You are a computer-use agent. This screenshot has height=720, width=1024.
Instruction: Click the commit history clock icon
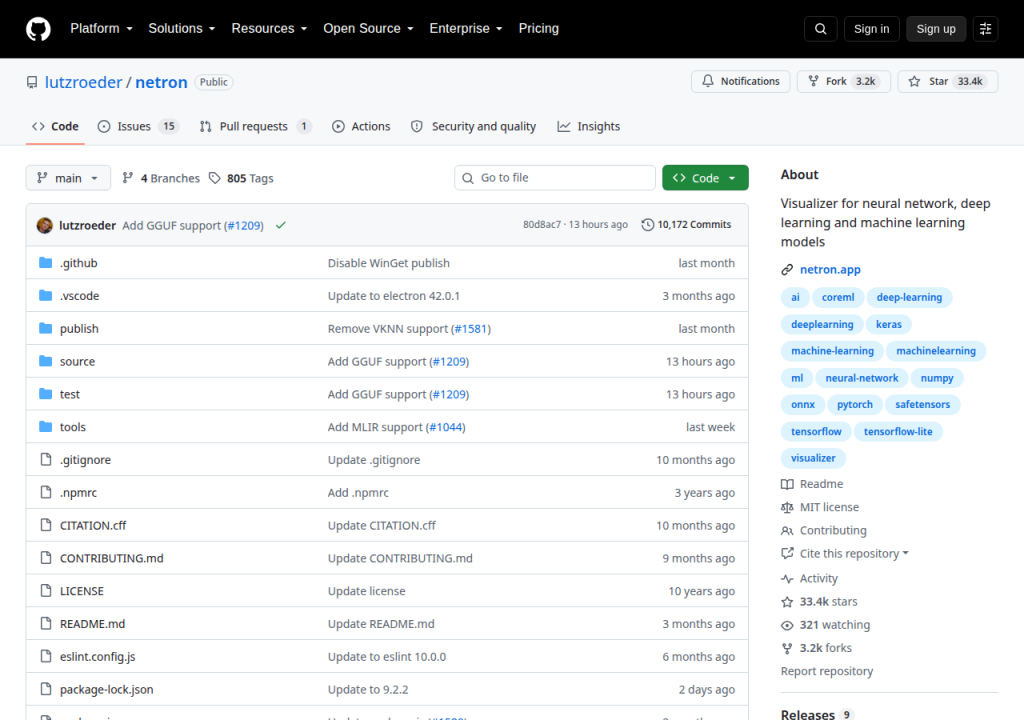[647, 225]
